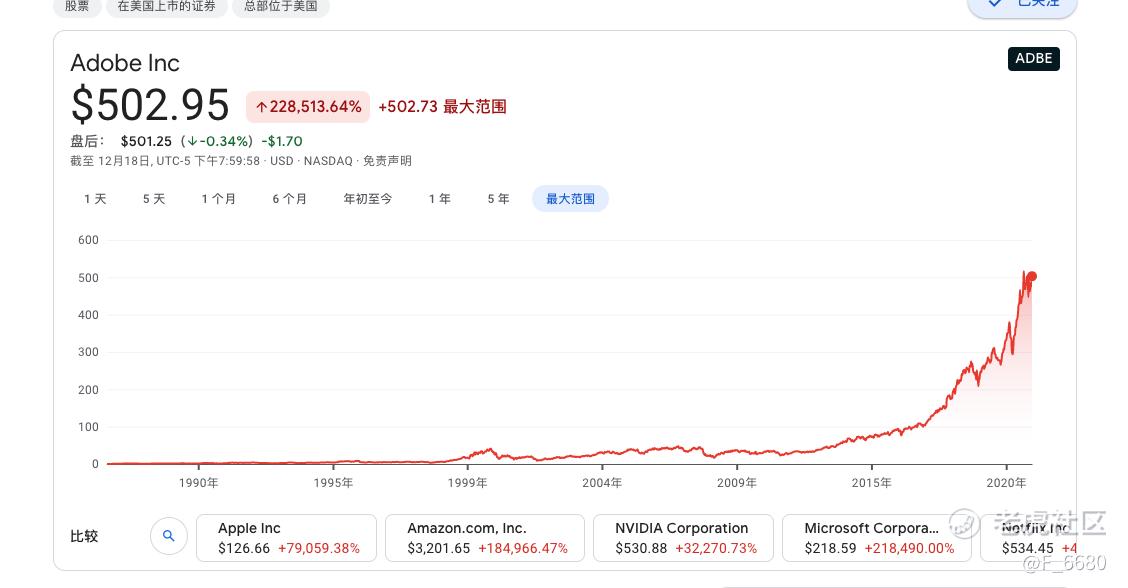Click the 1999年 axis label
Image resolution: width=1128 pixels, height=588 pixels.
[468, 483]
